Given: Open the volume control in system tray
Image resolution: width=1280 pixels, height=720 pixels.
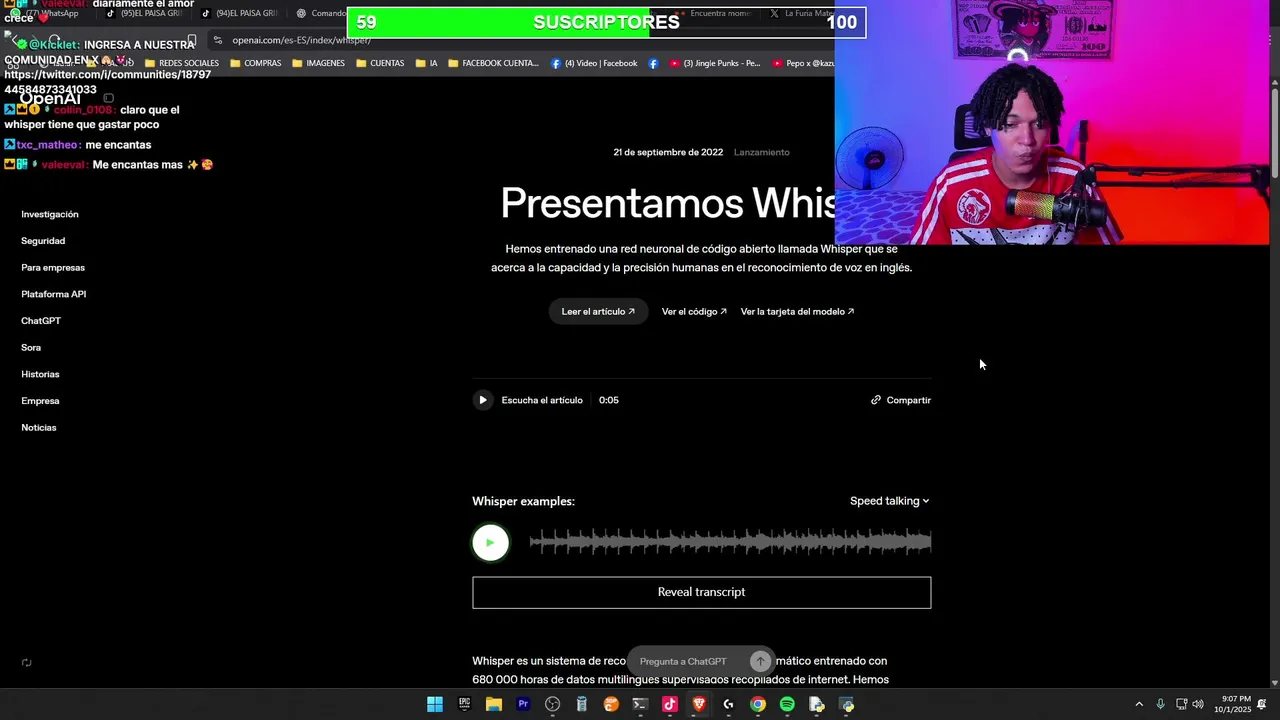Looking at the screenshot, I should click(x=1198, y=705).
